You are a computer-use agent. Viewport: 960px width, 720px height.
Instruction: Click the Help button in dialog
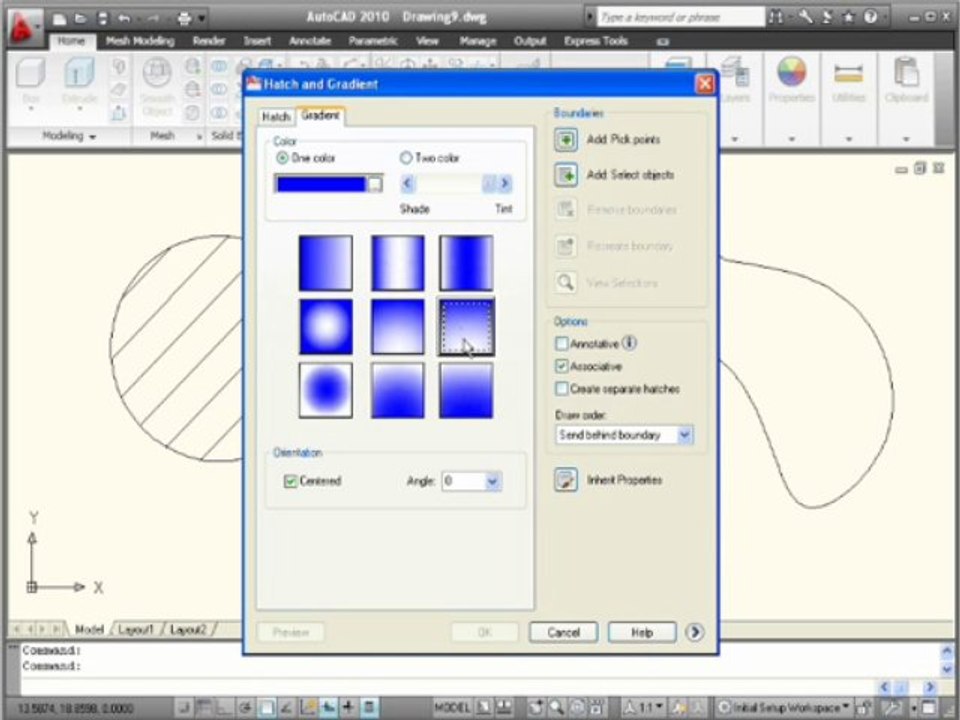click(642, 632)
